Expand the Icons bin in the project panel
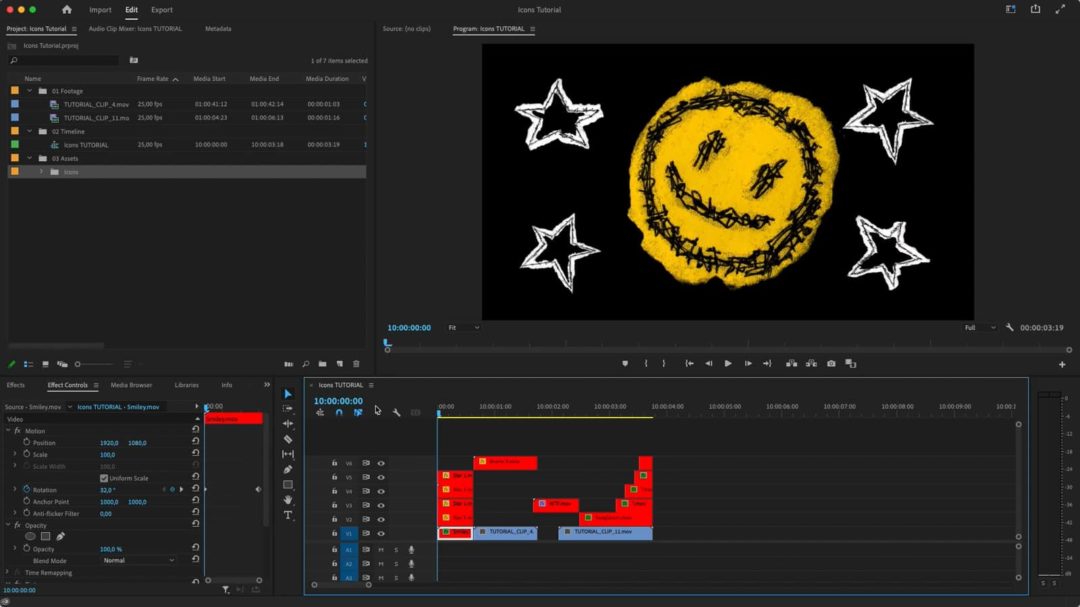This screenshot has height=607, width=1080. (x=41, y=172)
